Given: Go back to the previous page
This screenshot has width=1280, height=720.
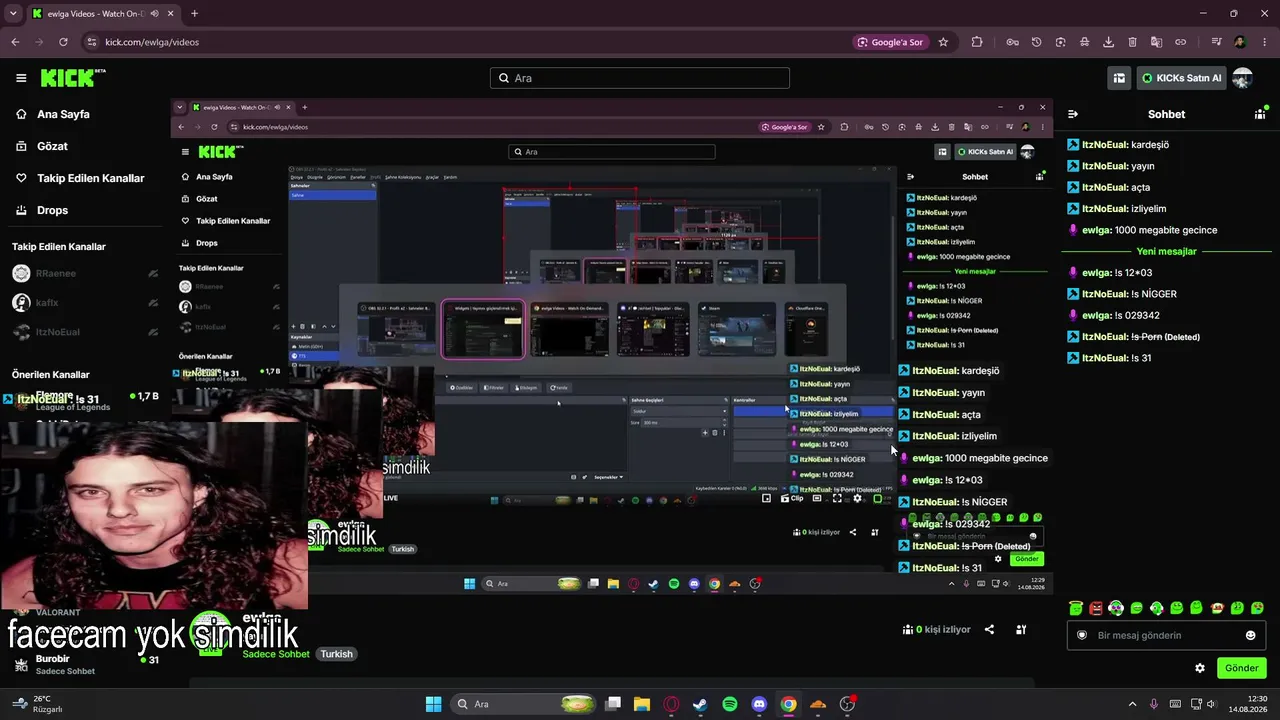Looking at the screenshot, I should [x=15, y=42].
